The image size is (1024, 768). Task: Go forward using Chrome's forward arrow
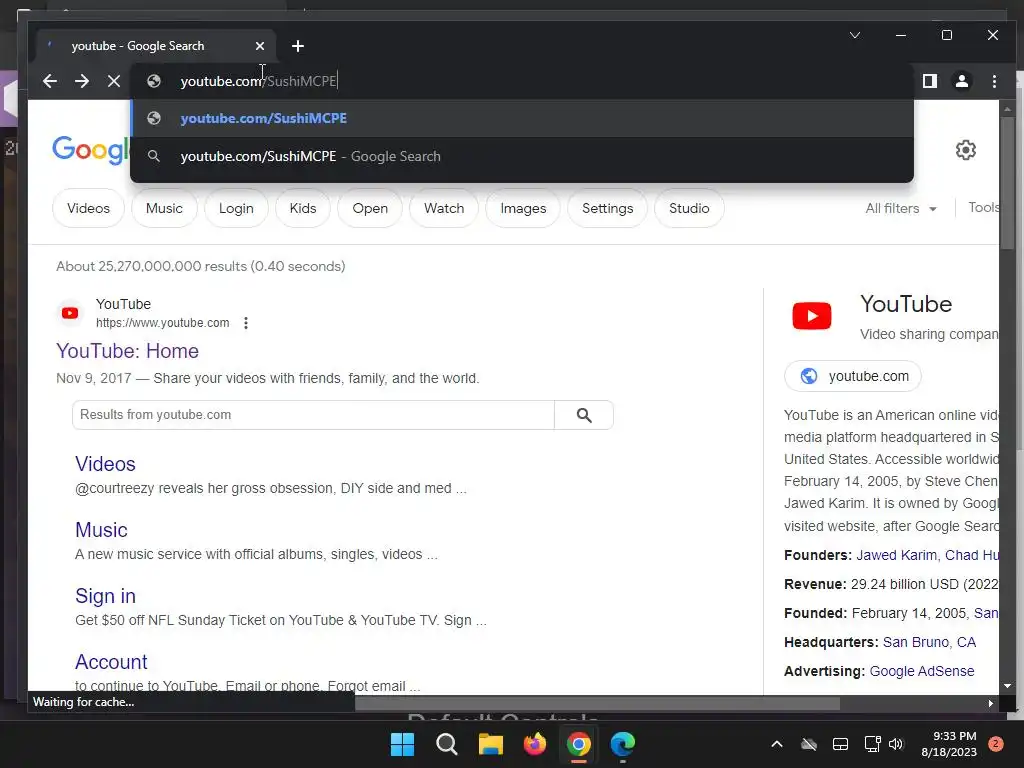(x=82, y=81)
